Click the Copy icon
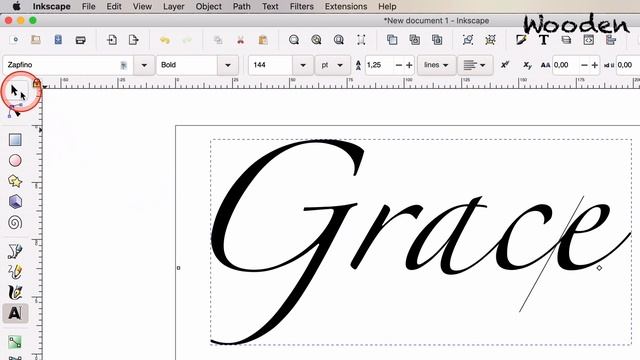This screenshot has height=360, width=640. tap(218, 40)
